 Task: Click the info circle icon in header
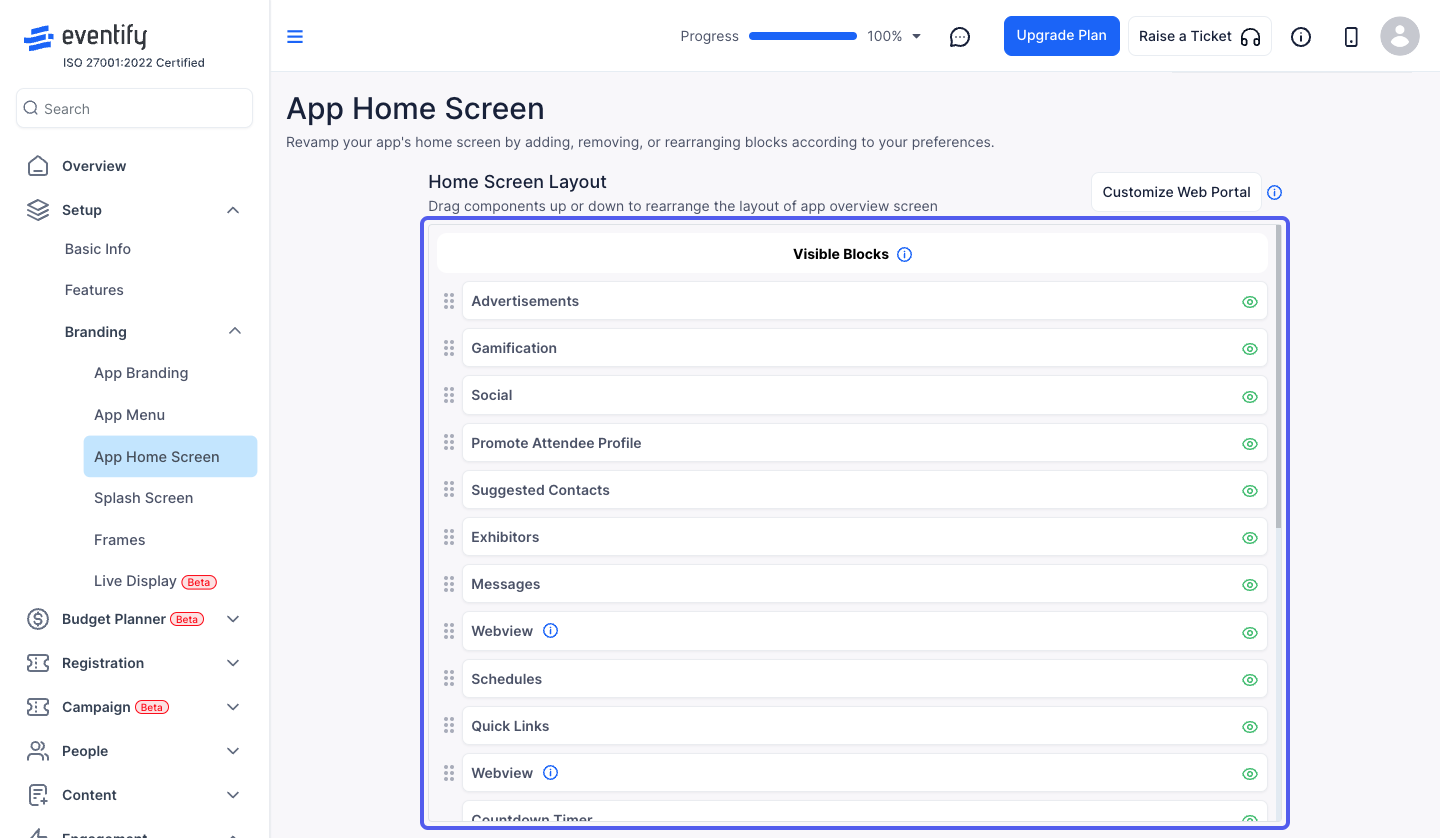point(1301,37)
